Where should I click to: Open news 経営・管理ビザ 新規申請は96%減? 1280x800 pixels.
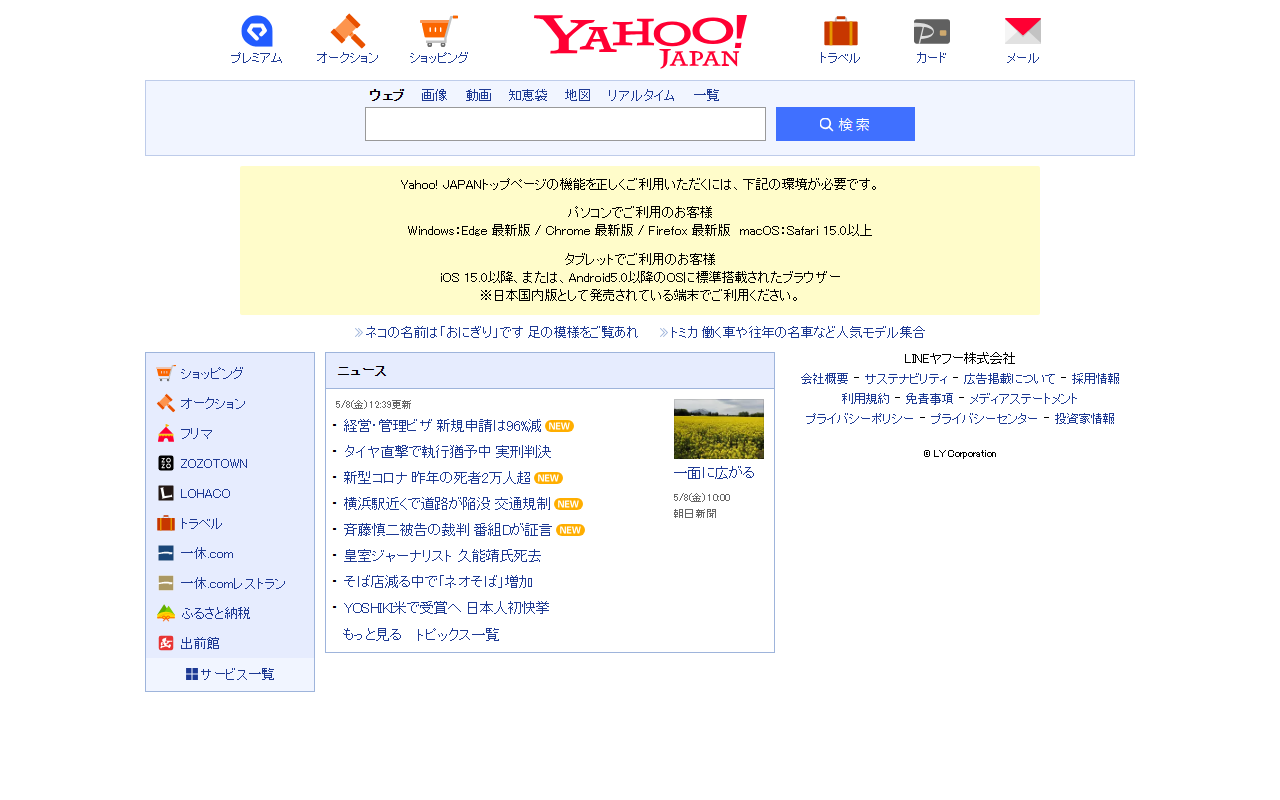[x=442, y=426]
